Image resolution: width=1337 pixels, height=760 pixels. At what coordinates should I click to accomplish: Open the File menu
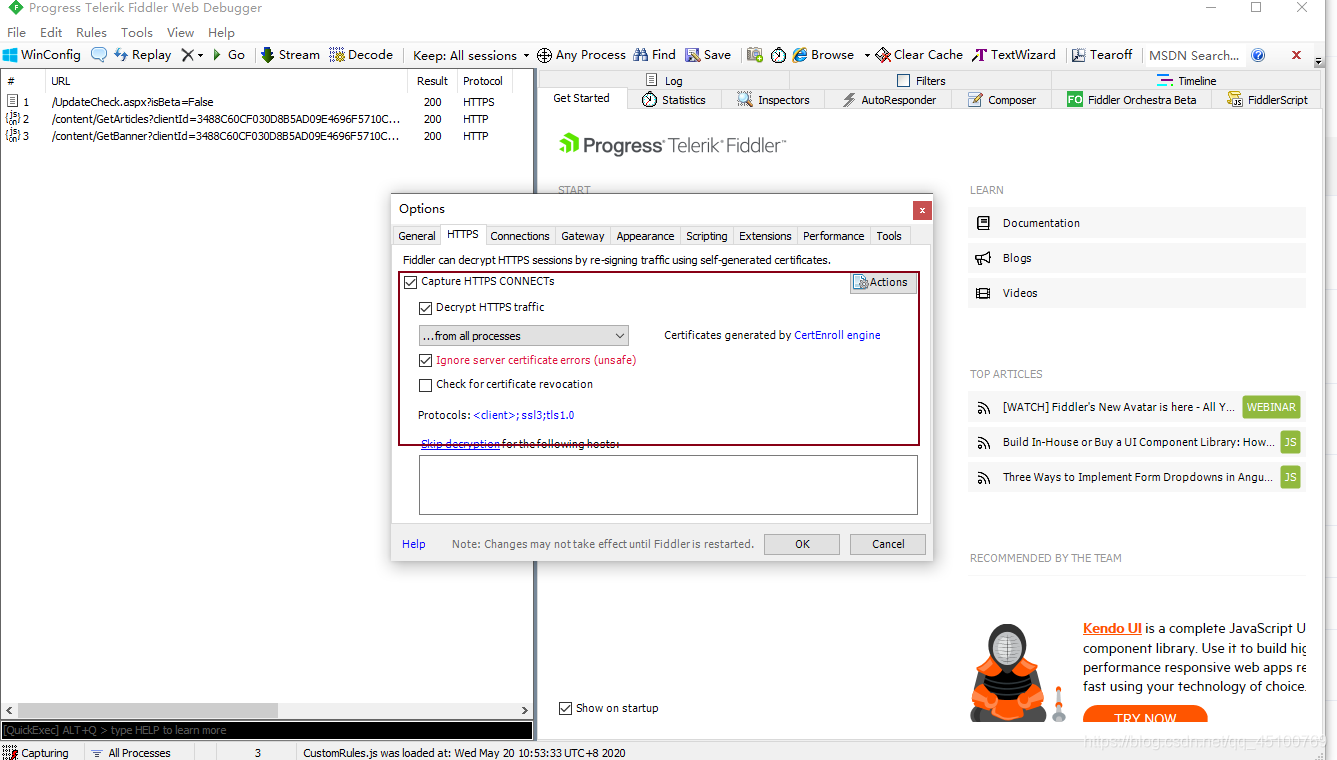click(x=16, y=32)
